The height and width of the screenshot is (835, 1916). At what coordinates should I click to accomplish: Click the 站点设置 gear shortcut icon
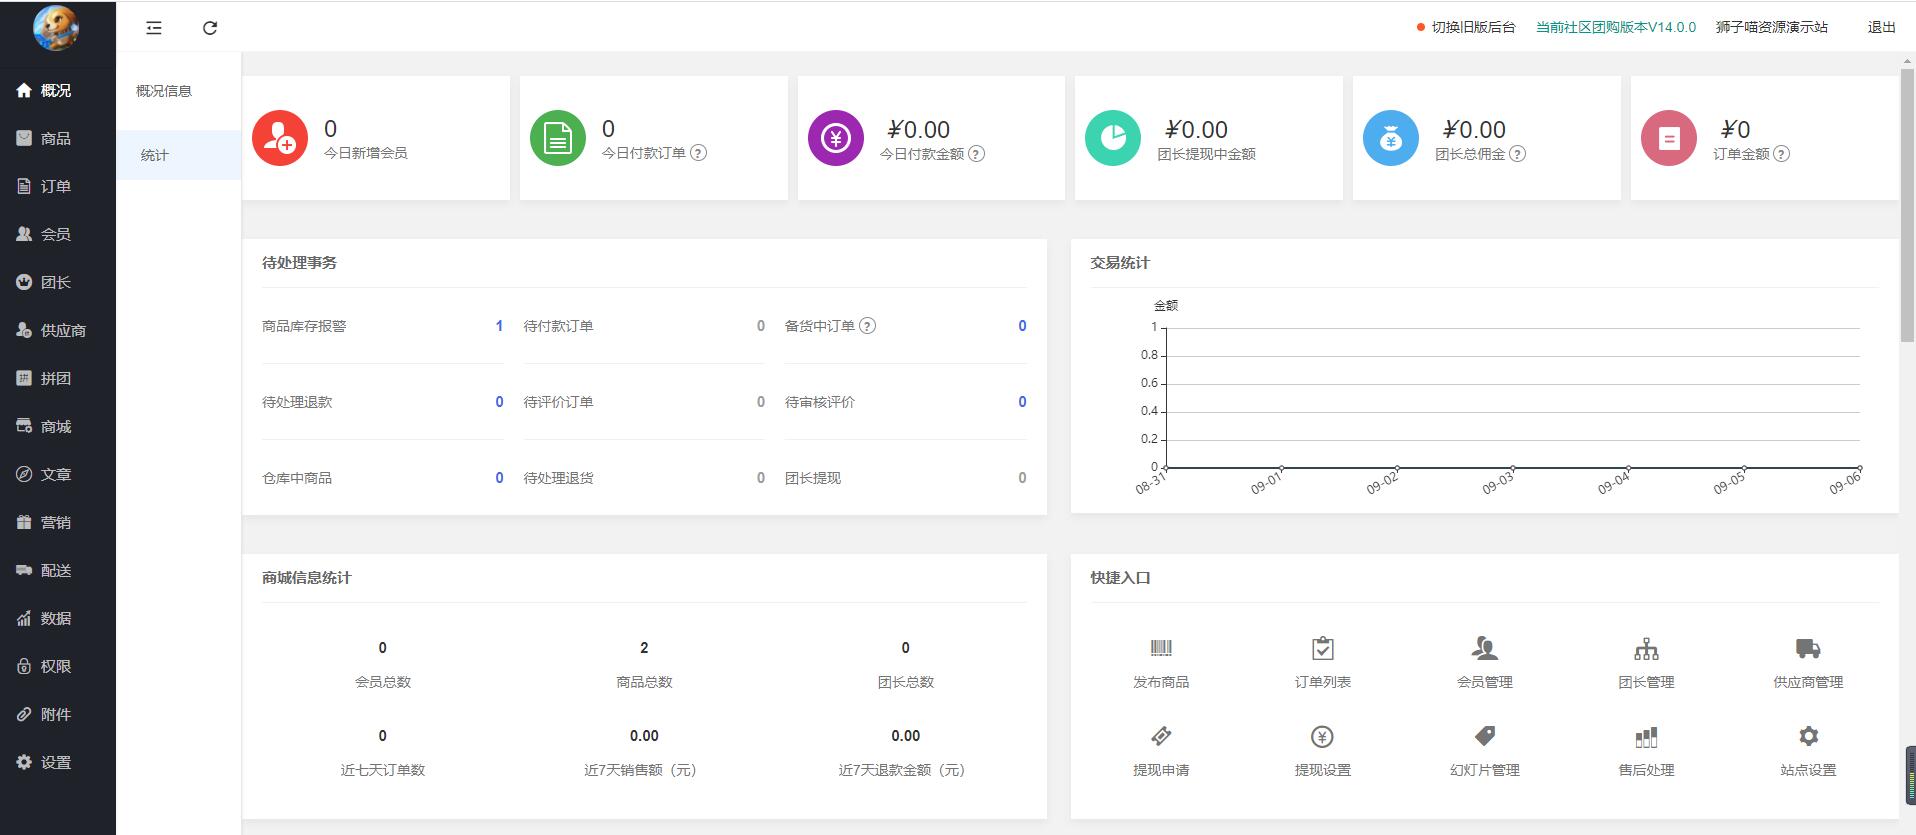(x=1807, y=737)
